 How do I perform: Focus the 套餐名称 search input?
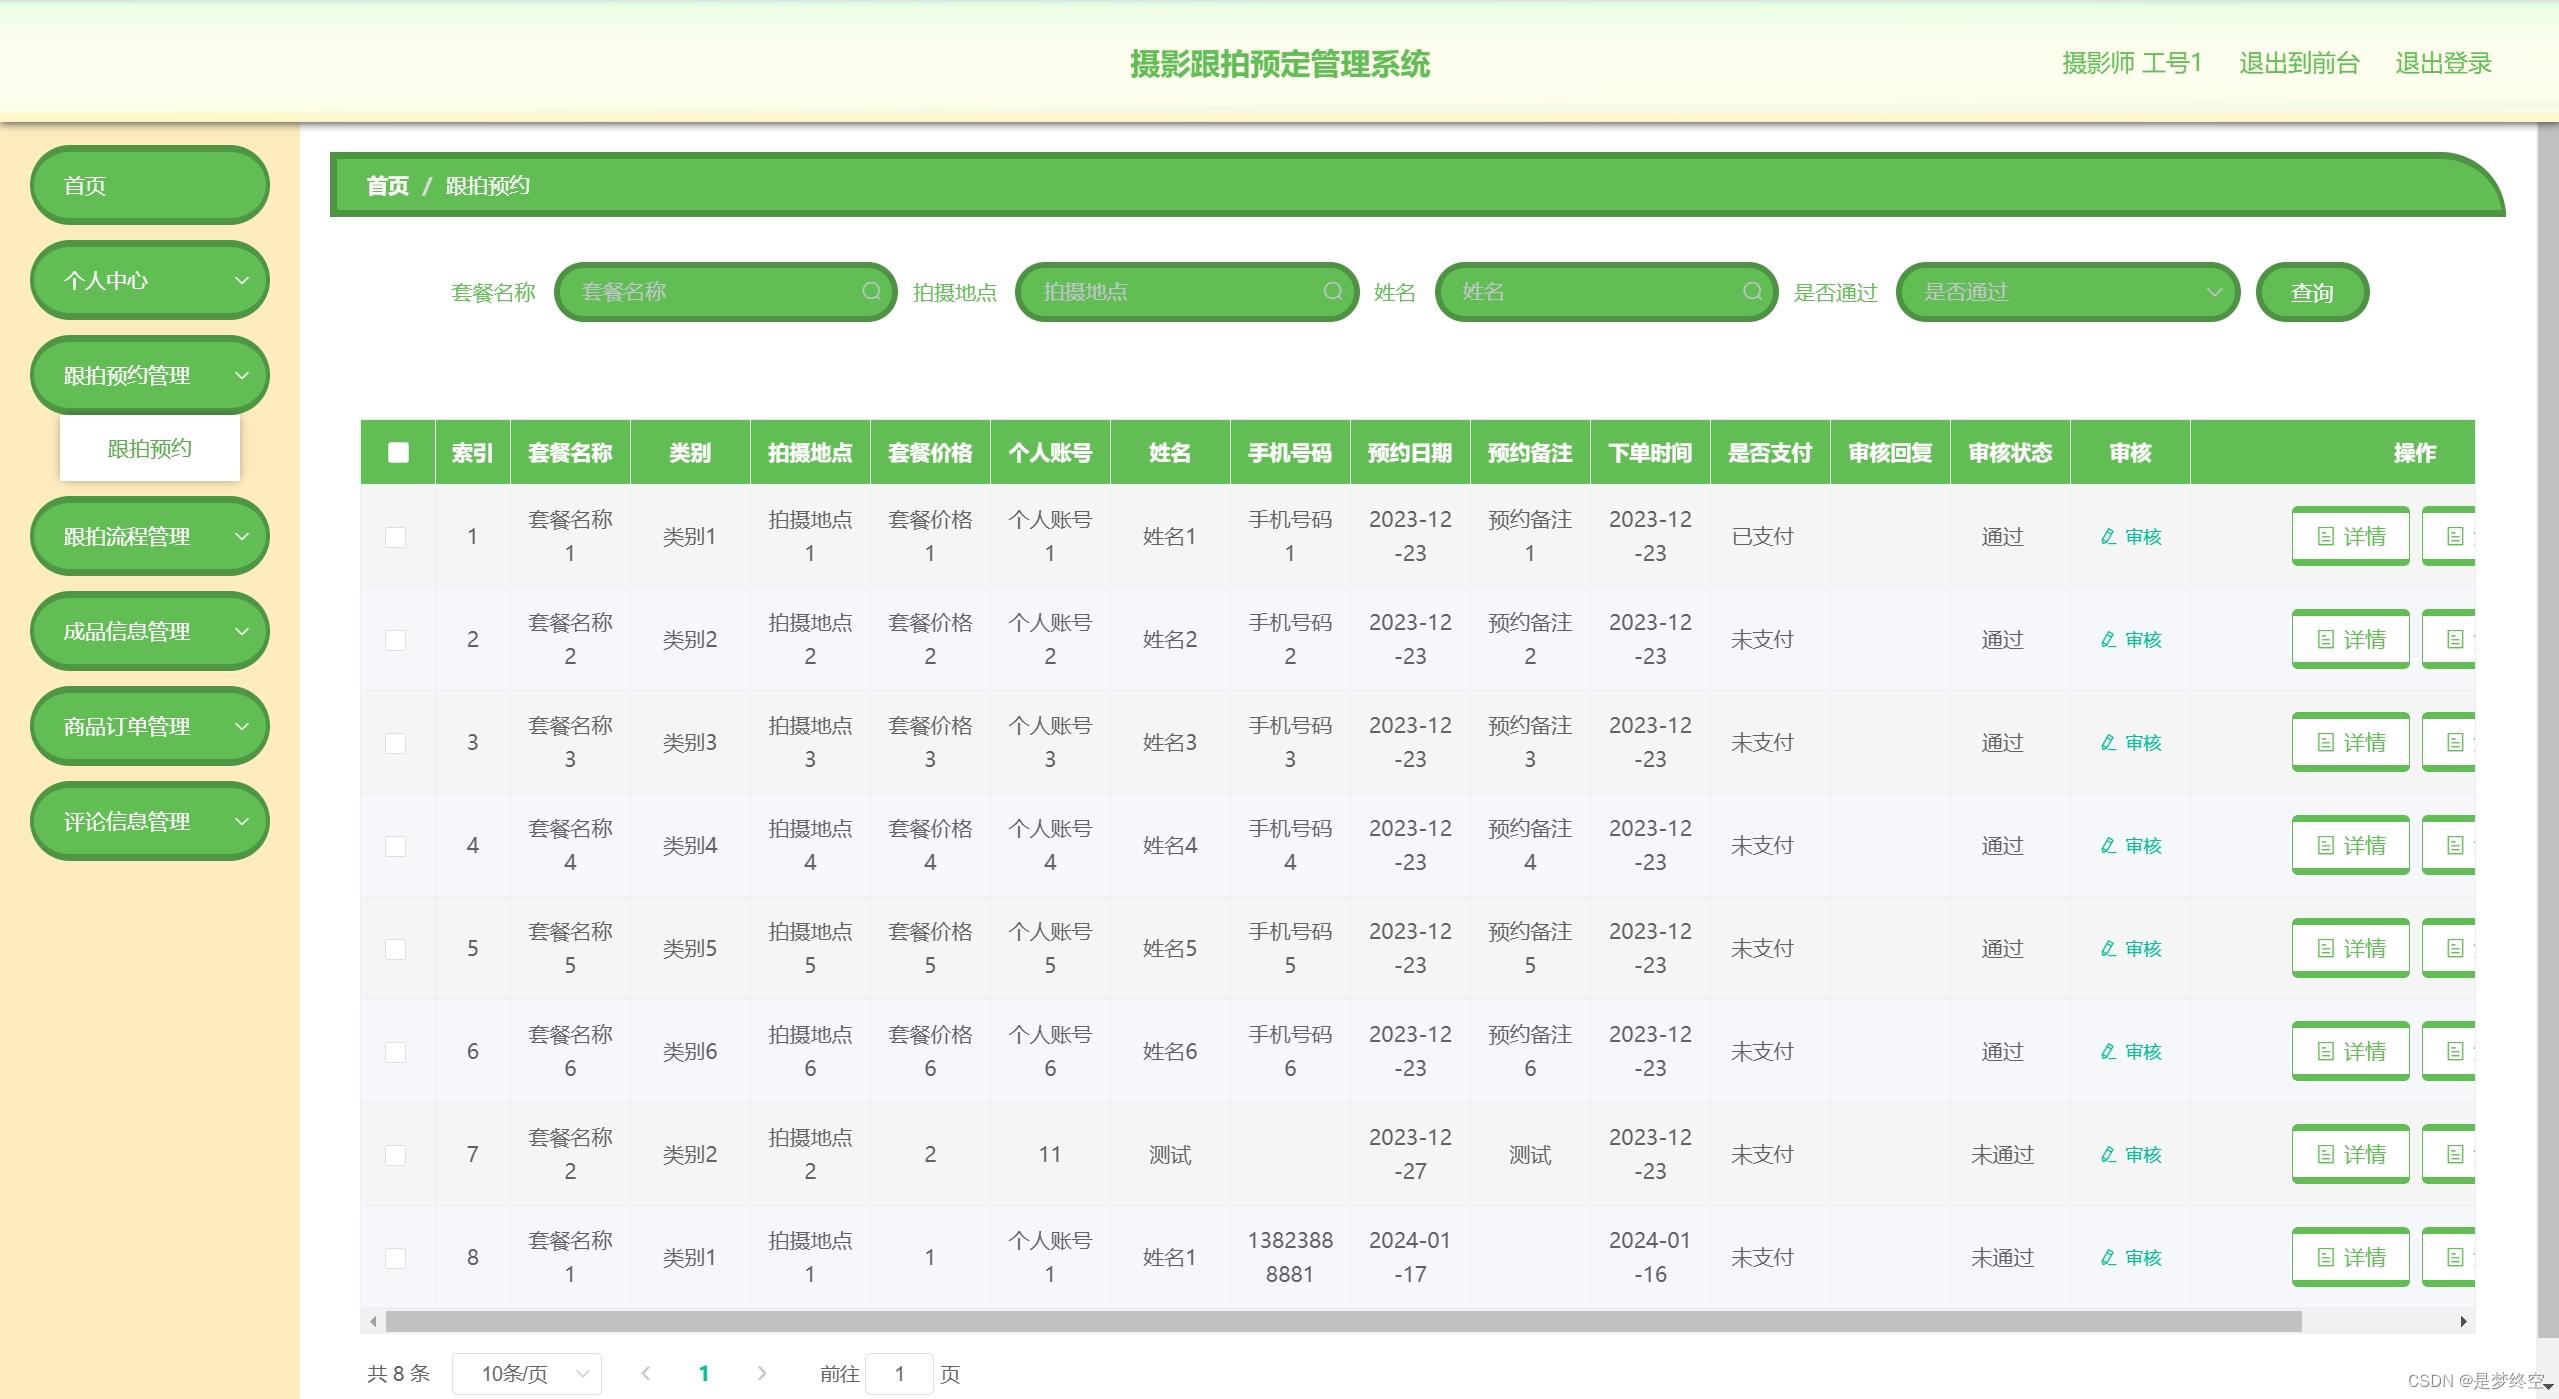[725, 292]
